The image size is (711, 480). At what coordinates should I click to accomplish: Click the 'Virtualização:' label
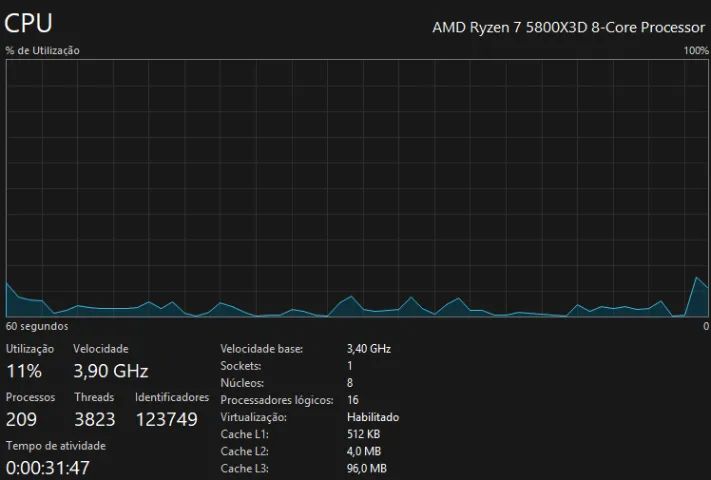[253, 417]
